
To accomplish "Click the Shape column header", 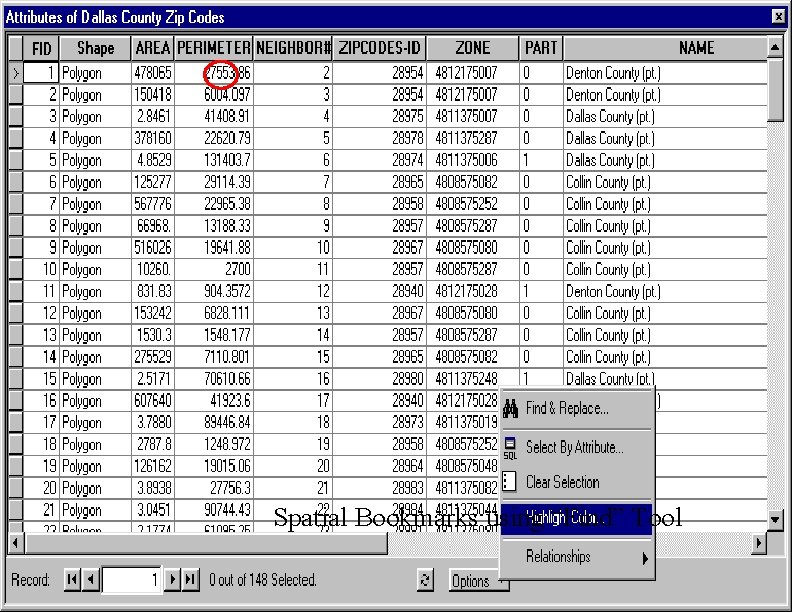I will pyautogui.click(x=95, y=48).
